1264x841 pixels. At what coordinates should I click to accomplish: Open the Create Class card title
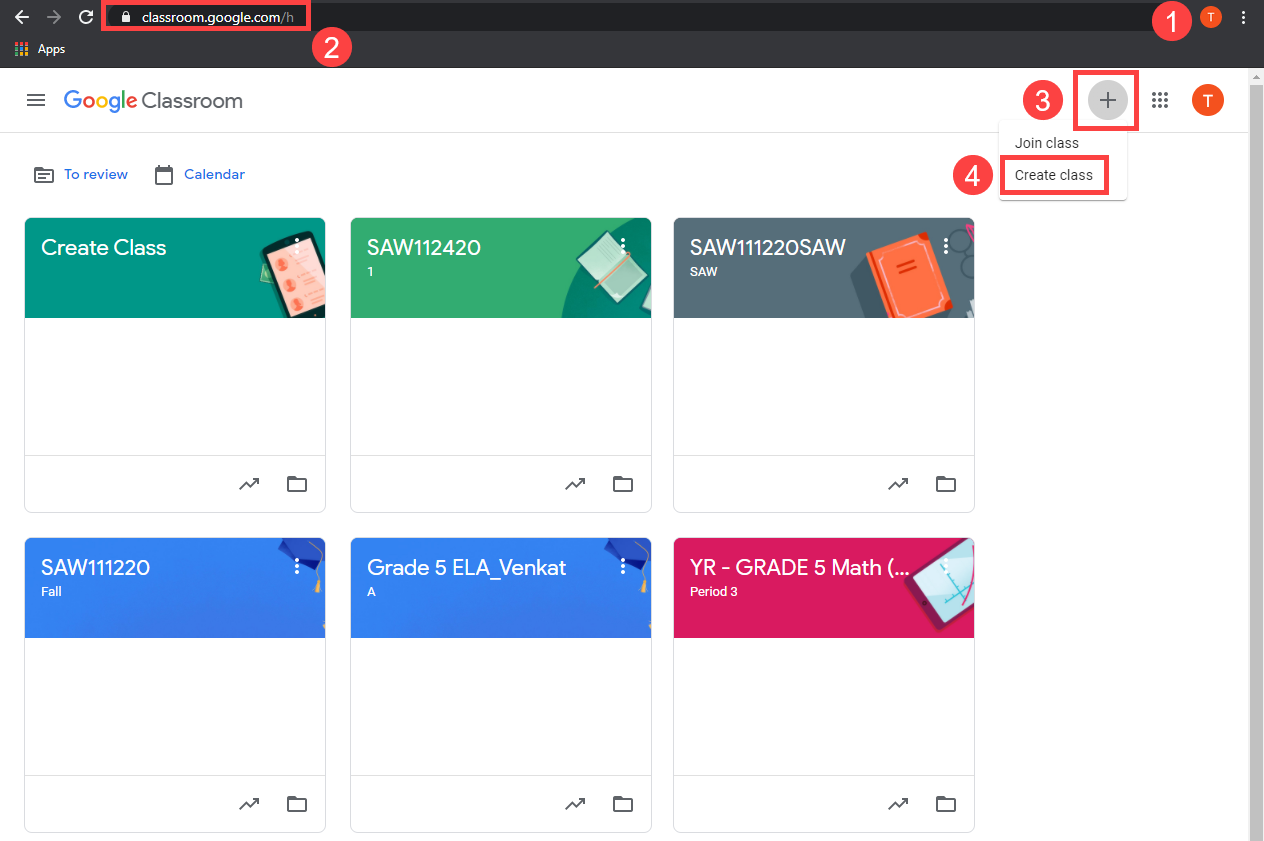(x=104, y=247)
